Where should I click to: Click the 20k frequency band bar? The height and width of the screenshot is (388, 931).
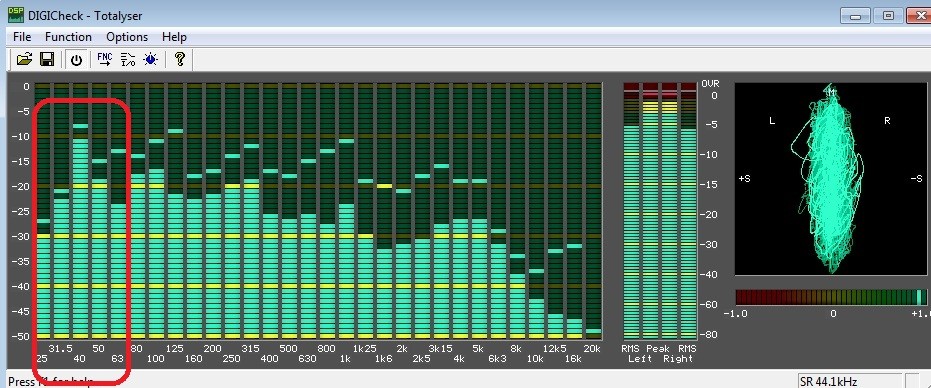tap(593, 211)
